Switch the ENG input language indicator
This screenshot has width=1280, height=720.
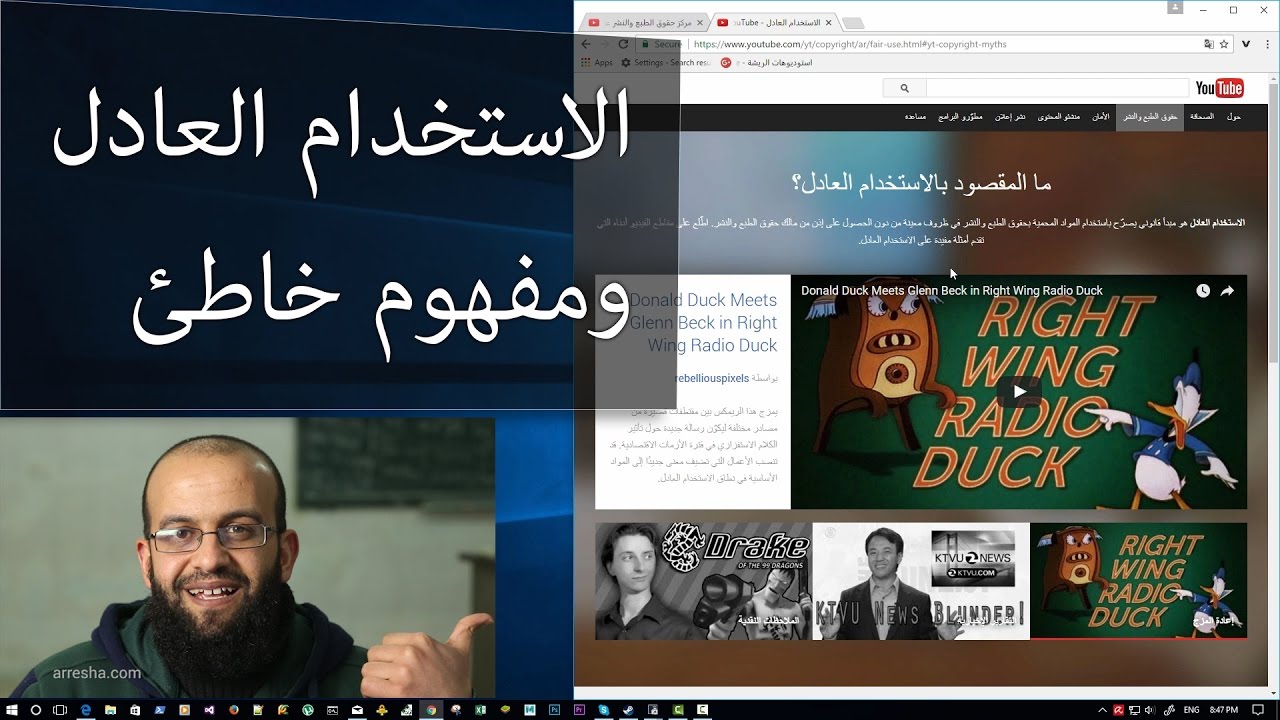pyautogui.click(x=1191, y=710)
